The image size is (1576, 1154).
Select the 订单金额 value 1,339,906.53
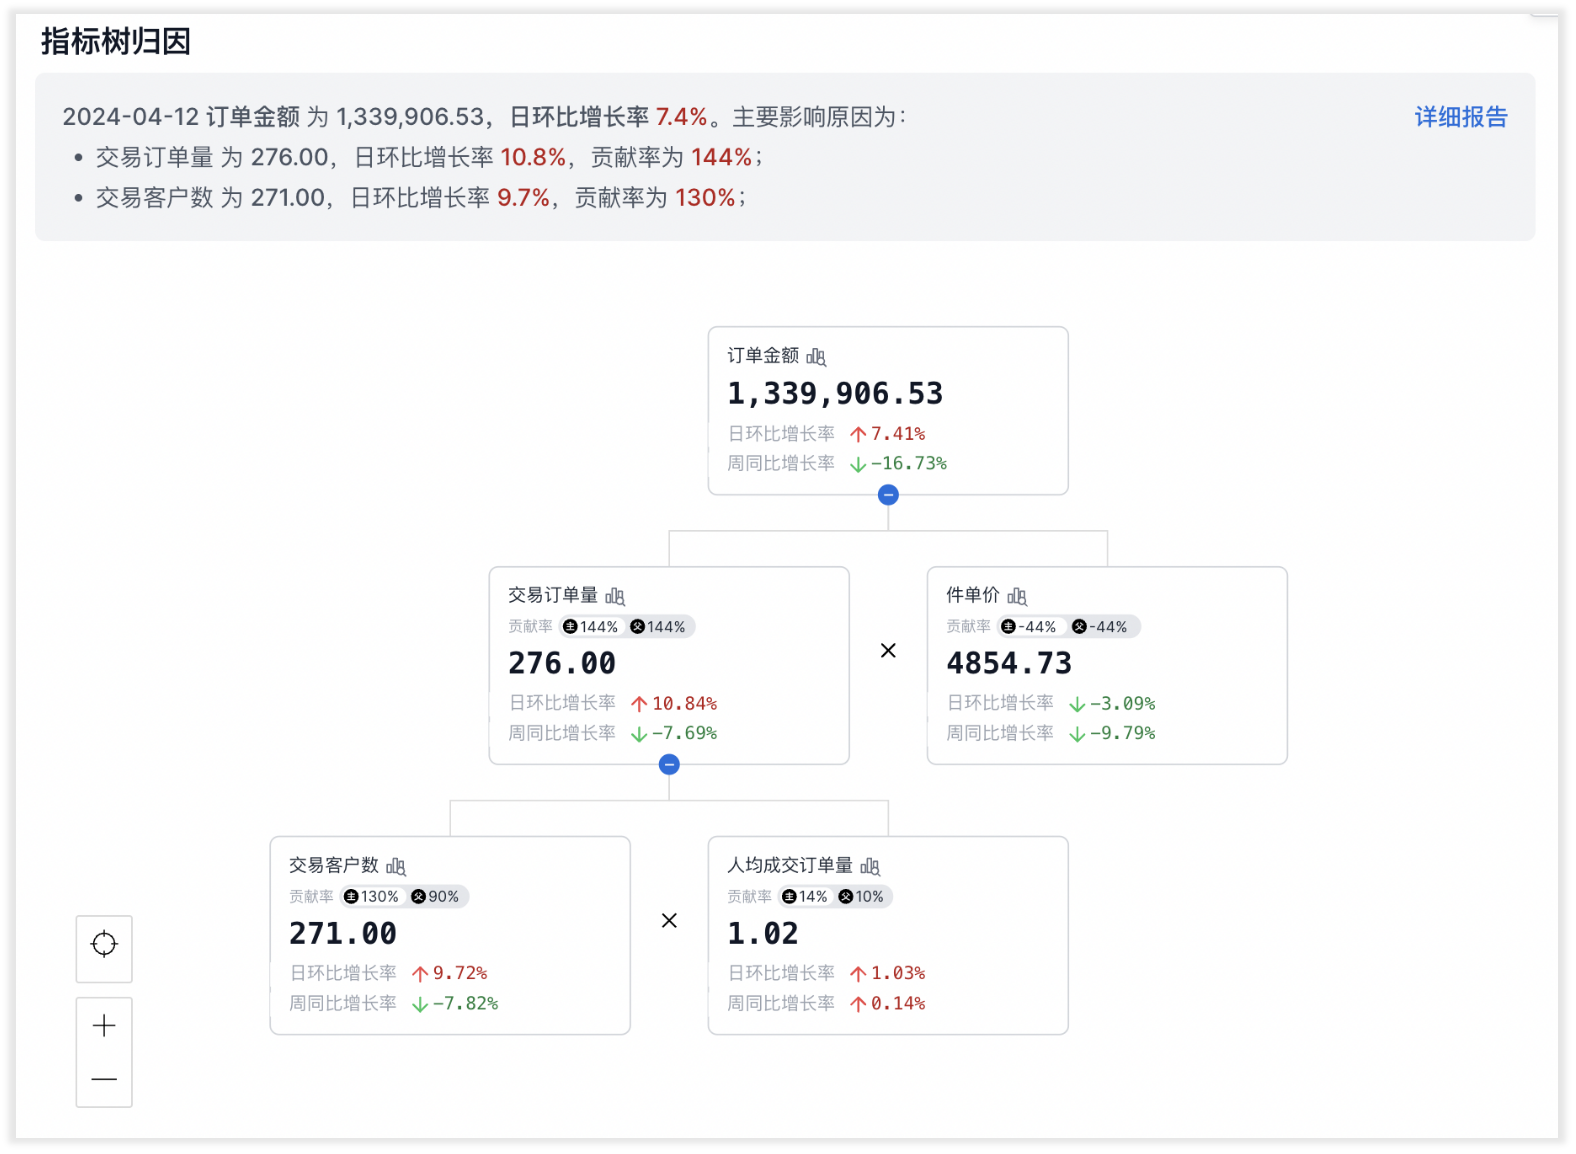[x=835, y=394]
